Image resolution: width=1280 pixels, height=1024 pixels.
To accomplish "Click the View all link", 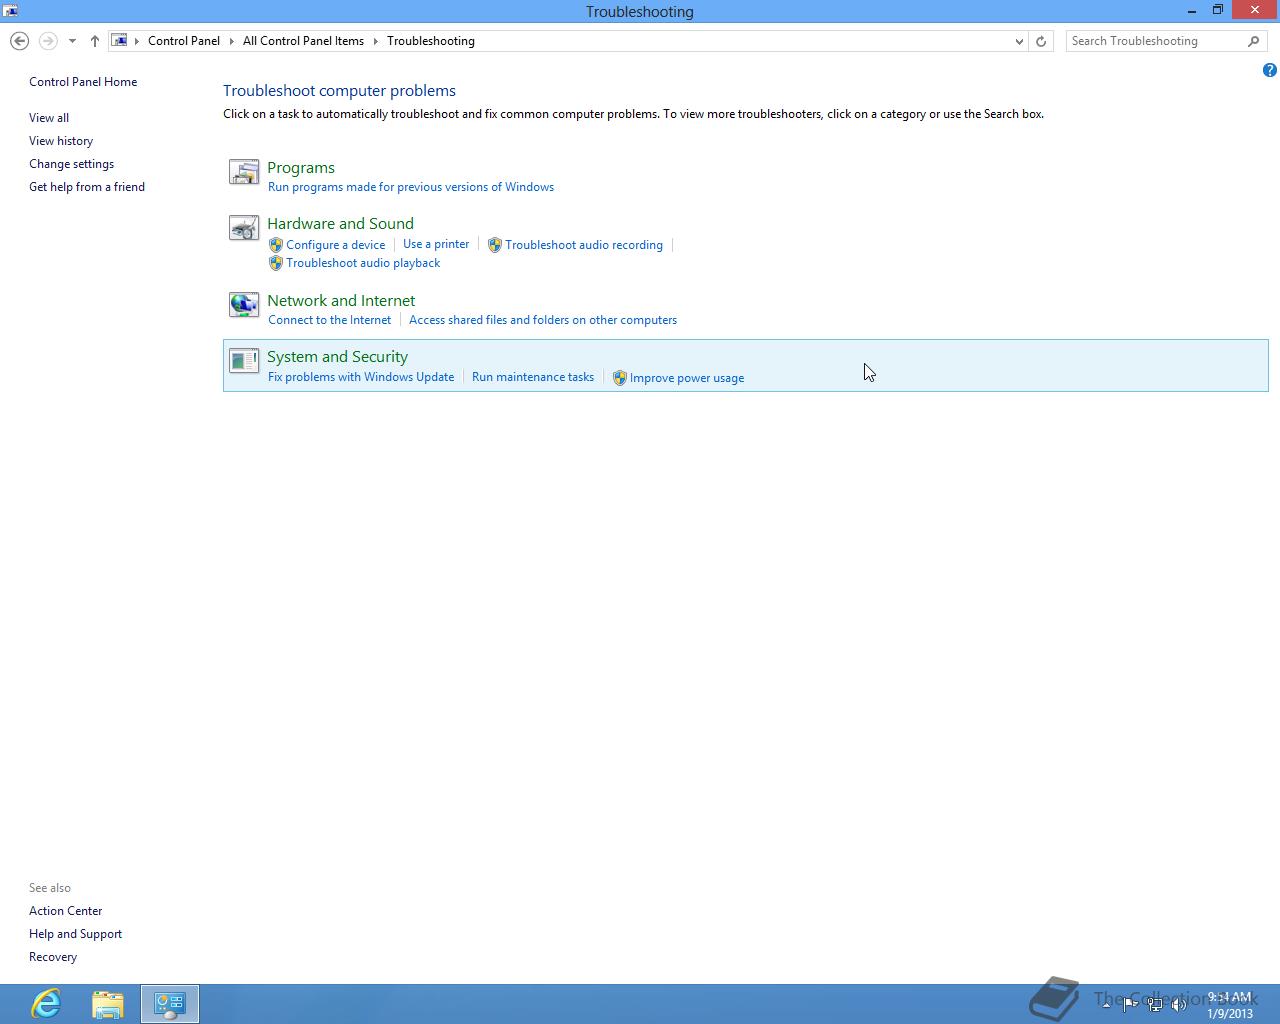I will point(49,118).
